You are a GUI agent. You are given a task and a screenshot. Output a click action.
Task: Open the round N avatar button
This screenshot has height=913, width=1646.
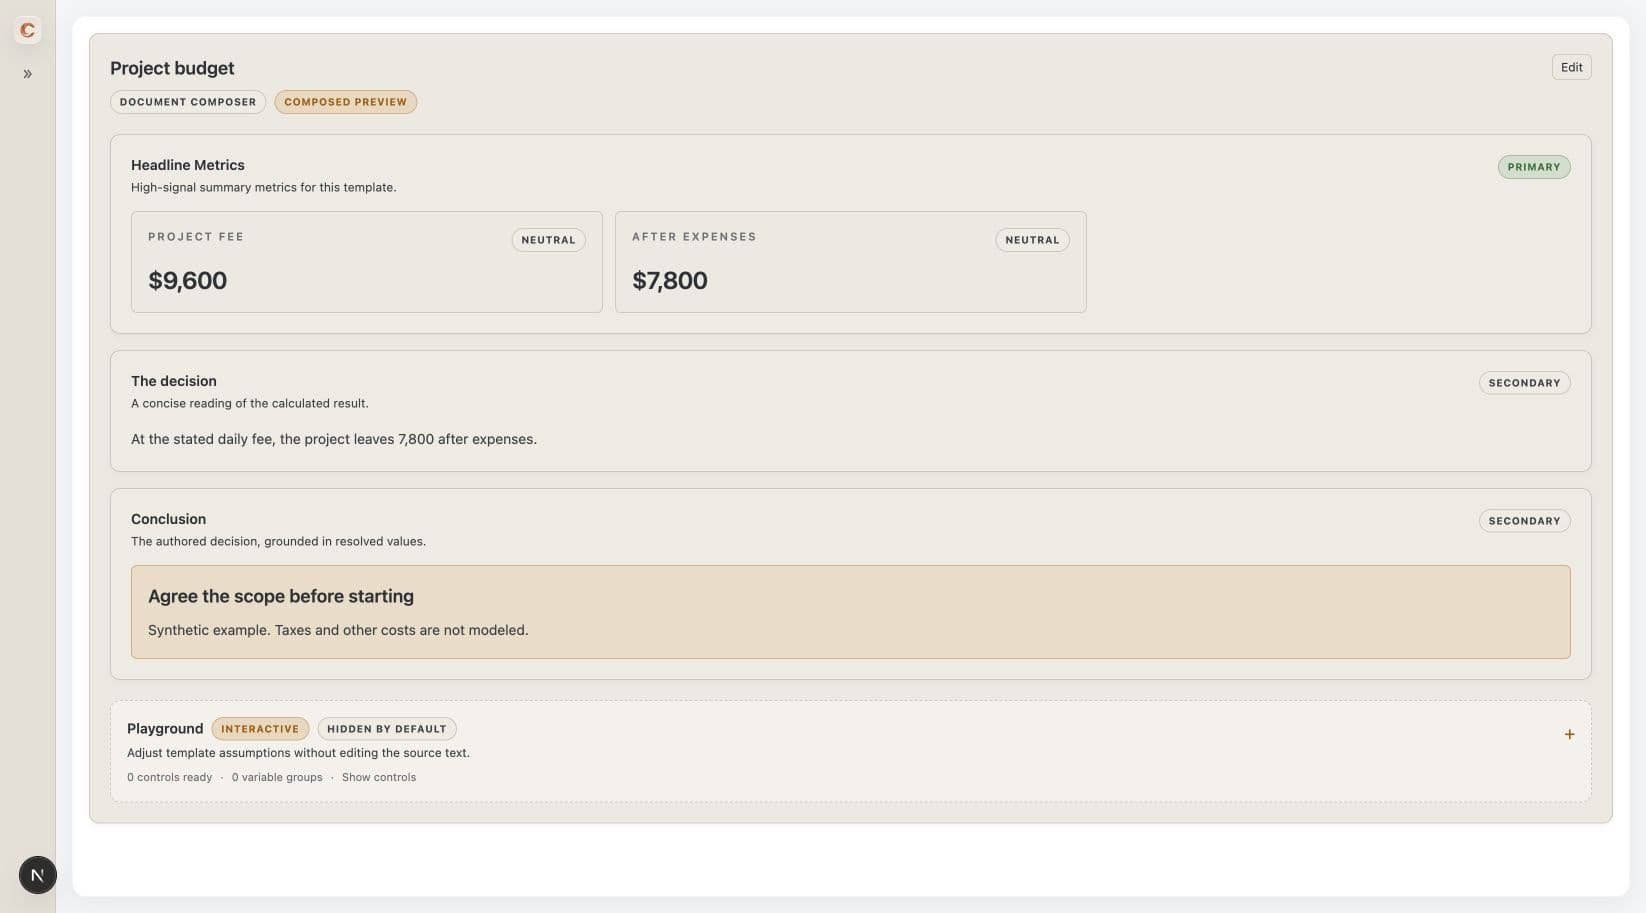(38, 875)
